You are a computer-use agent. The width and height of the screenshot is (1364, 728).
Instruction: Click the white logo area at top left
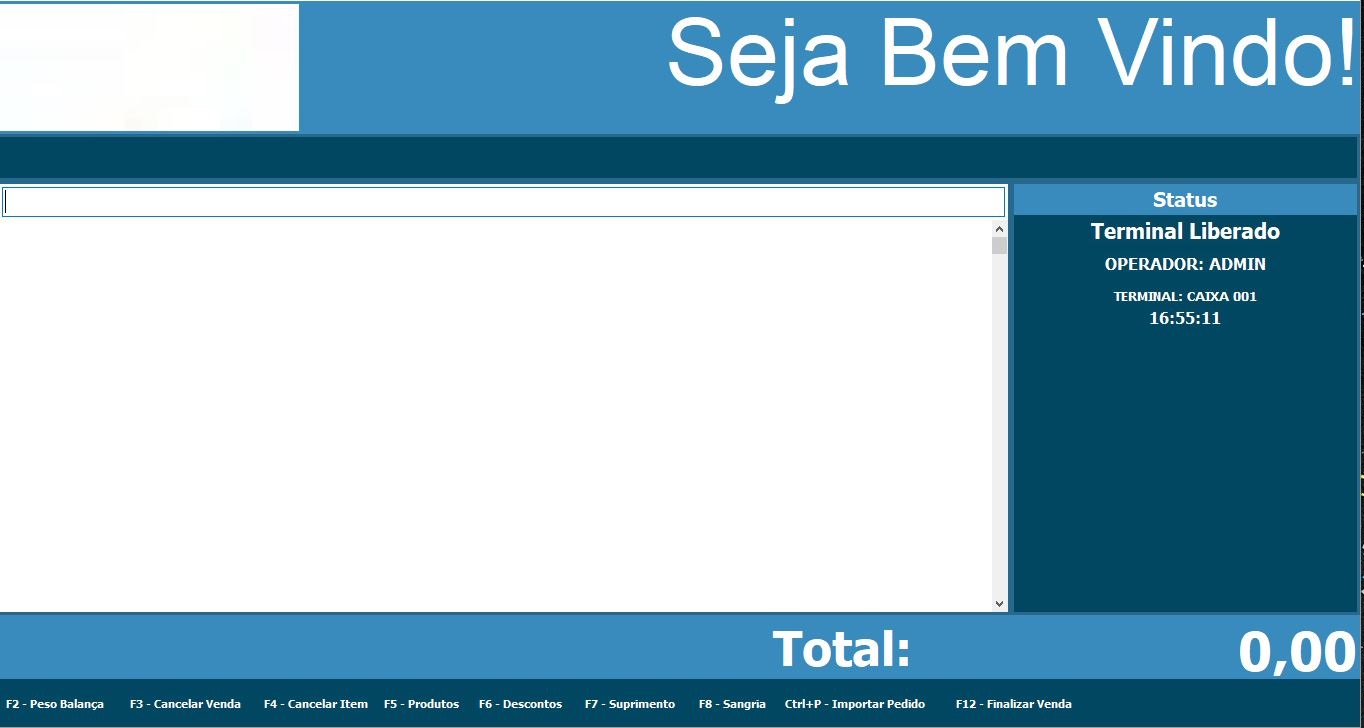(x=149, y=67)
